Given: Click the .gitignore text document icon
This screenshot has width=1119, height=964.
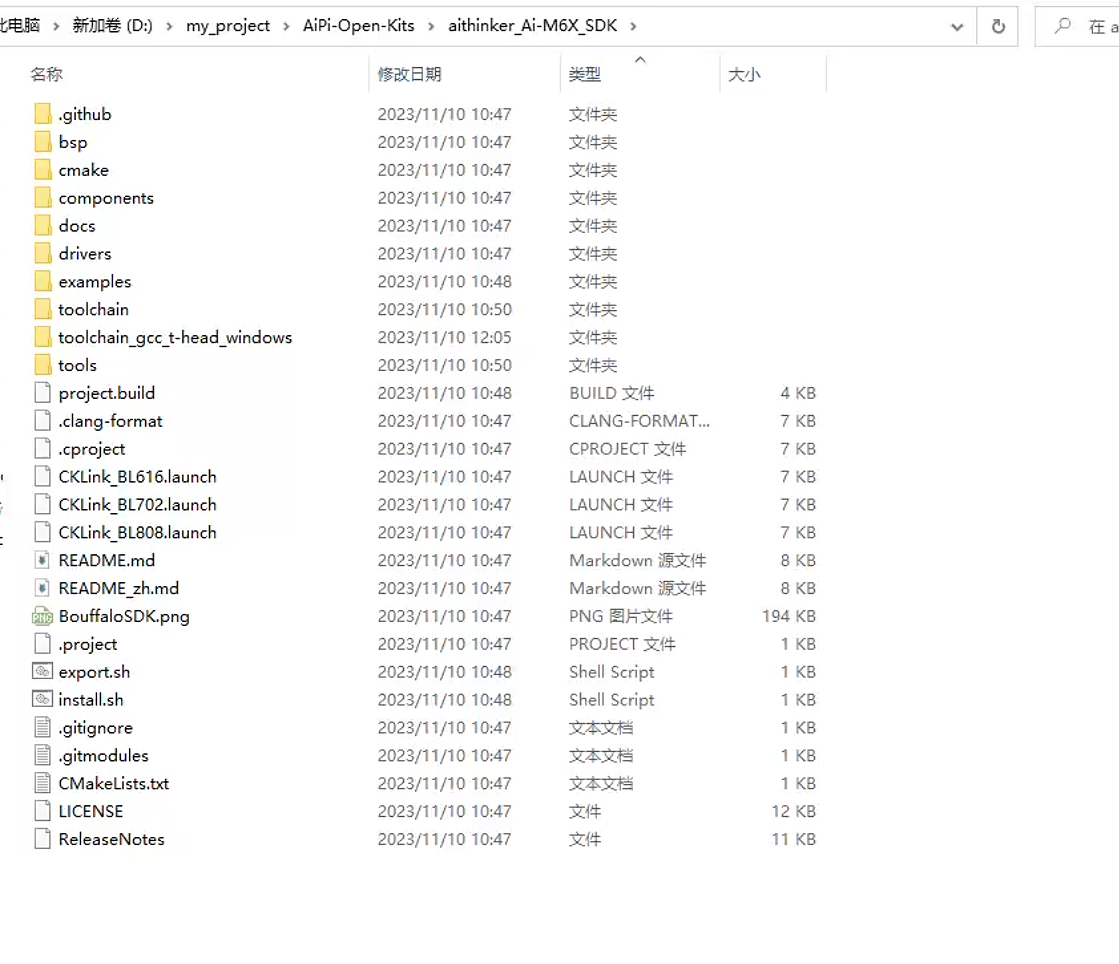Looking at the screenshot, I should coord(42,728).
